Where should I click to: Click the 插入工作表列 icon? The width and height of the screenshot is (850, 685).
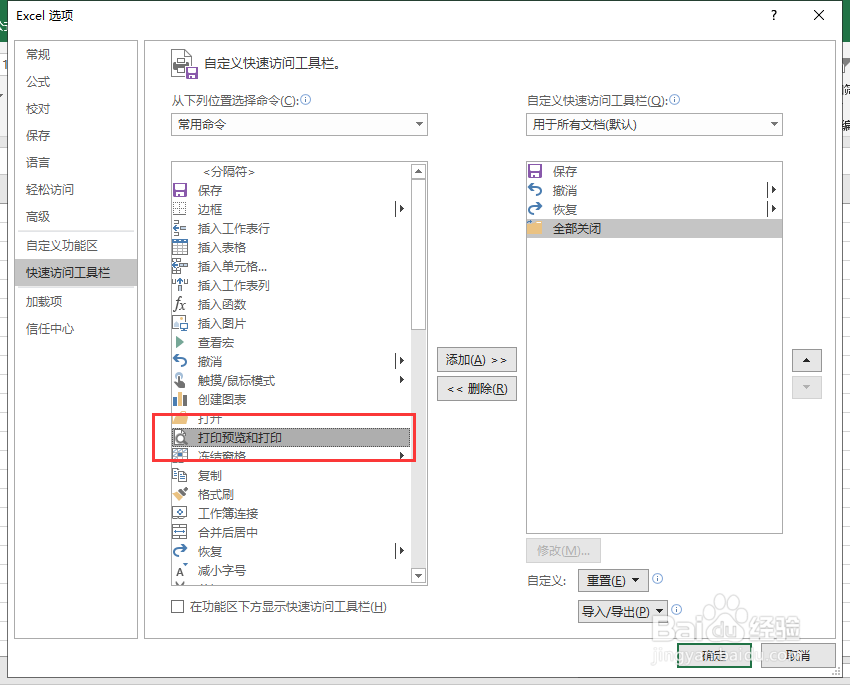pos(179,285)
